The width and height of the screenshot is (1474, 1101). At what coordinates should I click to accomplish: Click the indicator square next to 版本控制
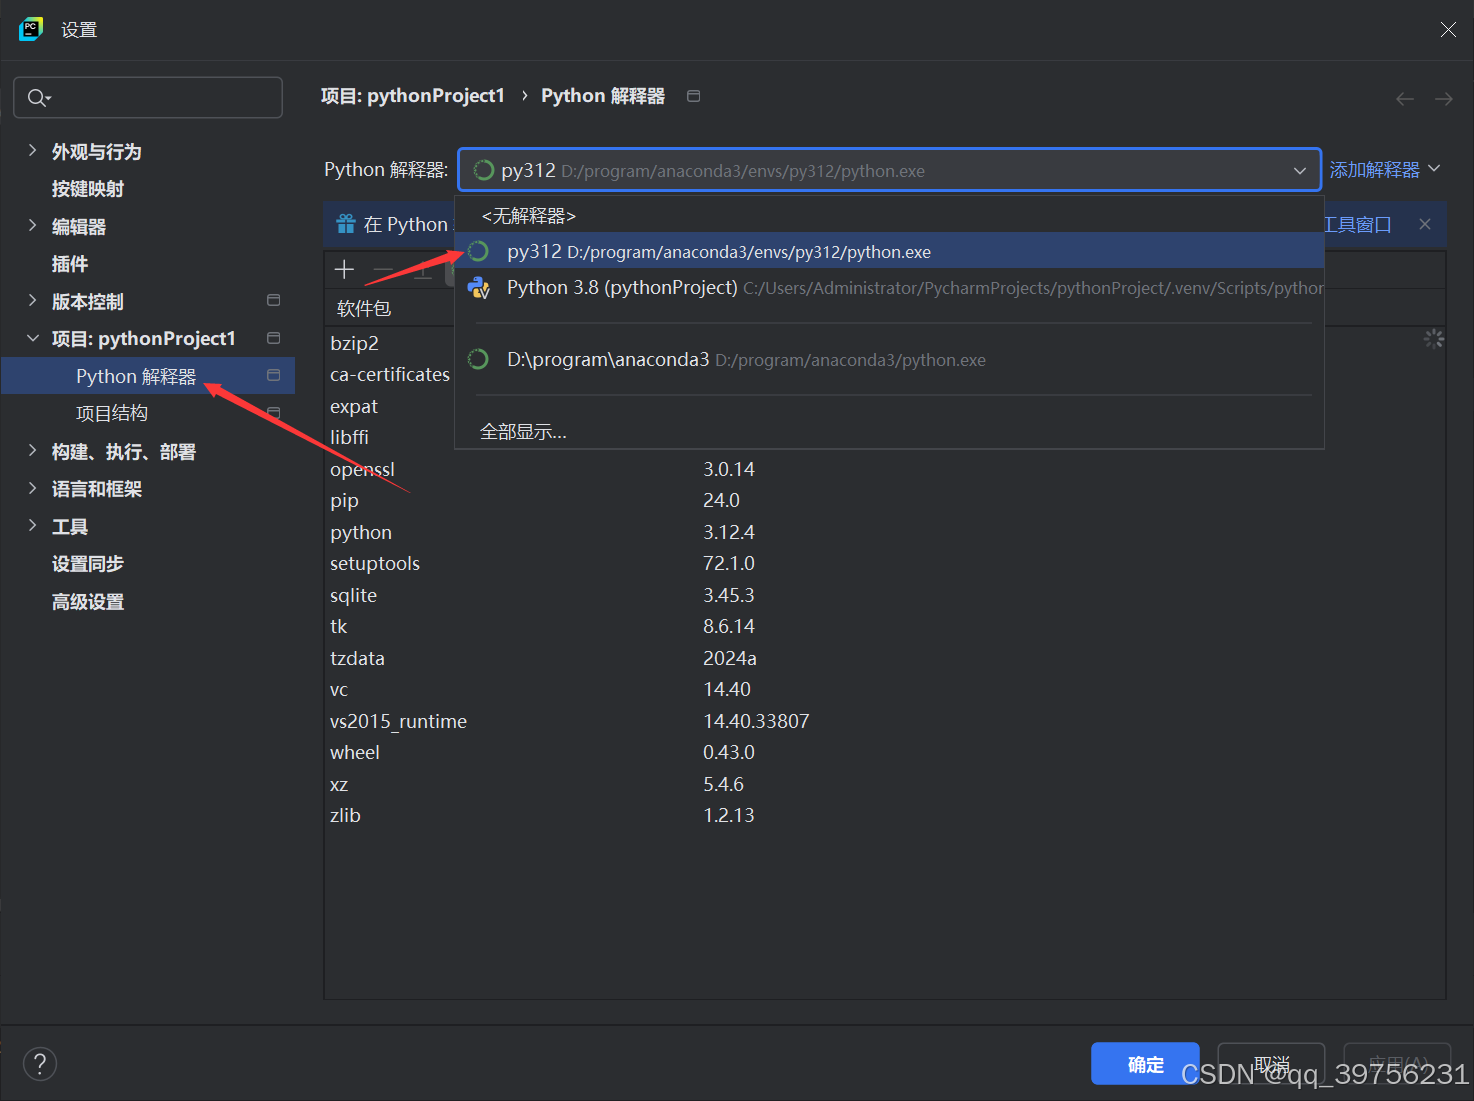pyautogui.click(x=272, y=300)
